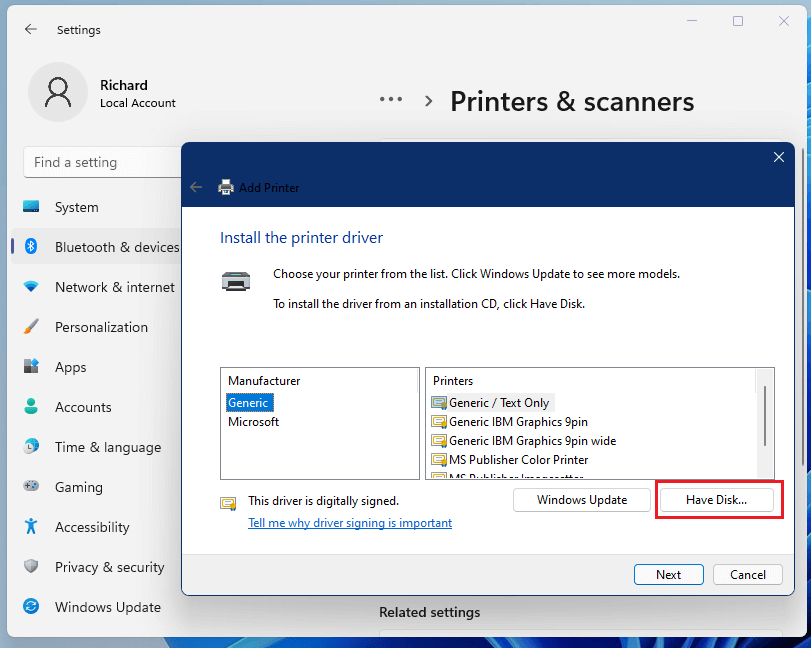This screenshot has height=648, width=811.
Task: Click Richard's account avatar
Action: point(57,91)
